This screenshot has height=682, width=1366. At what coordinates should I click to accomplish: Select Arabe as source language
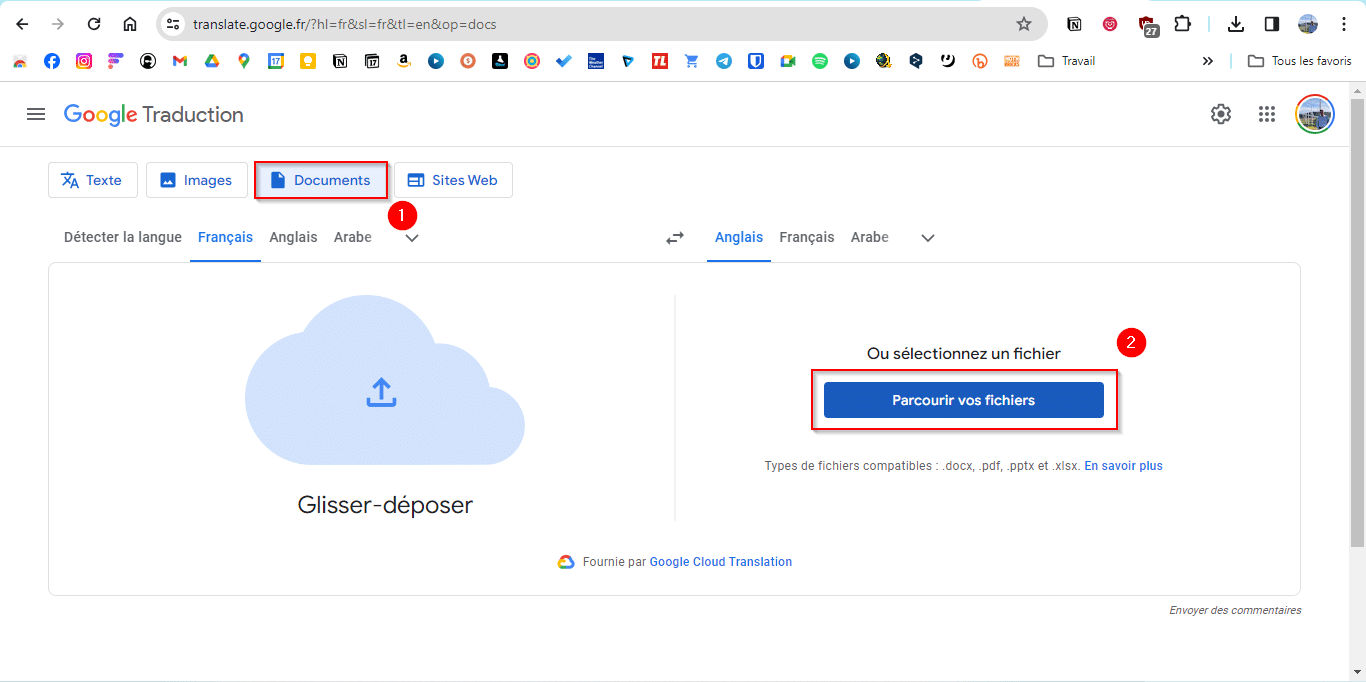(352, 237)
